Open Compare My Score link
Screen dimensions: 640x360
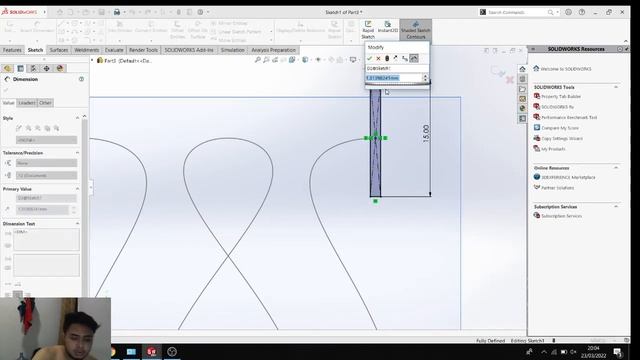(560, 128)
